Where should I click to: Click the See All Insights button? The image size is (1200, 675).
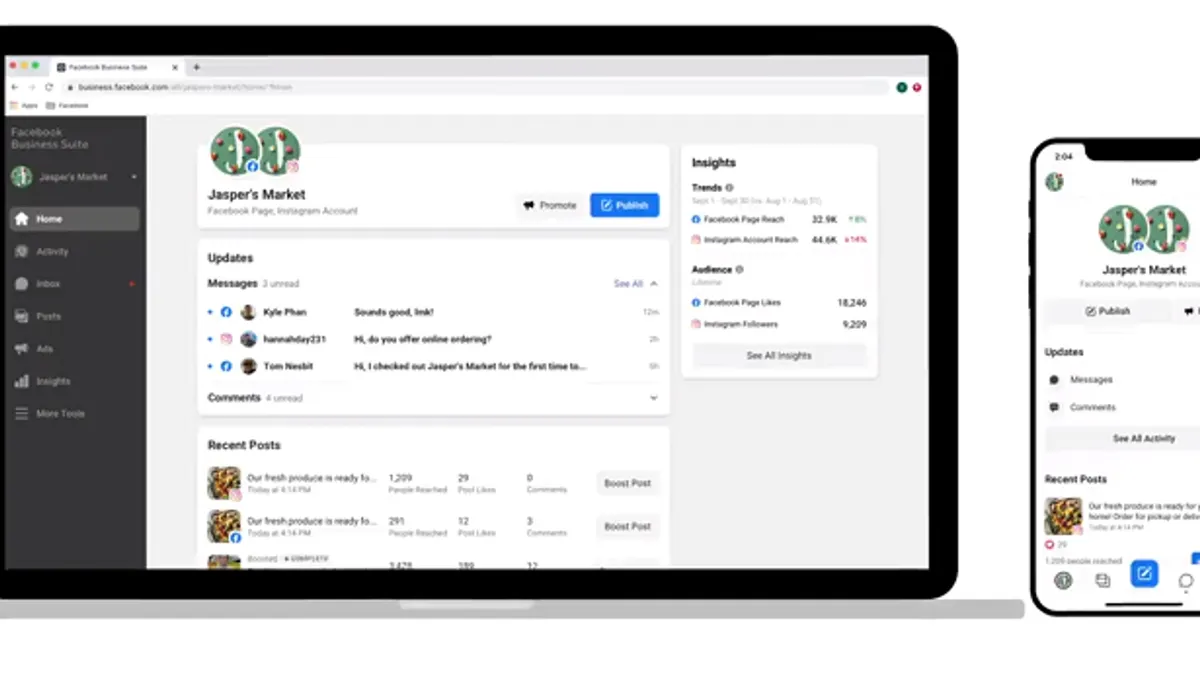[x=779, y=356]
